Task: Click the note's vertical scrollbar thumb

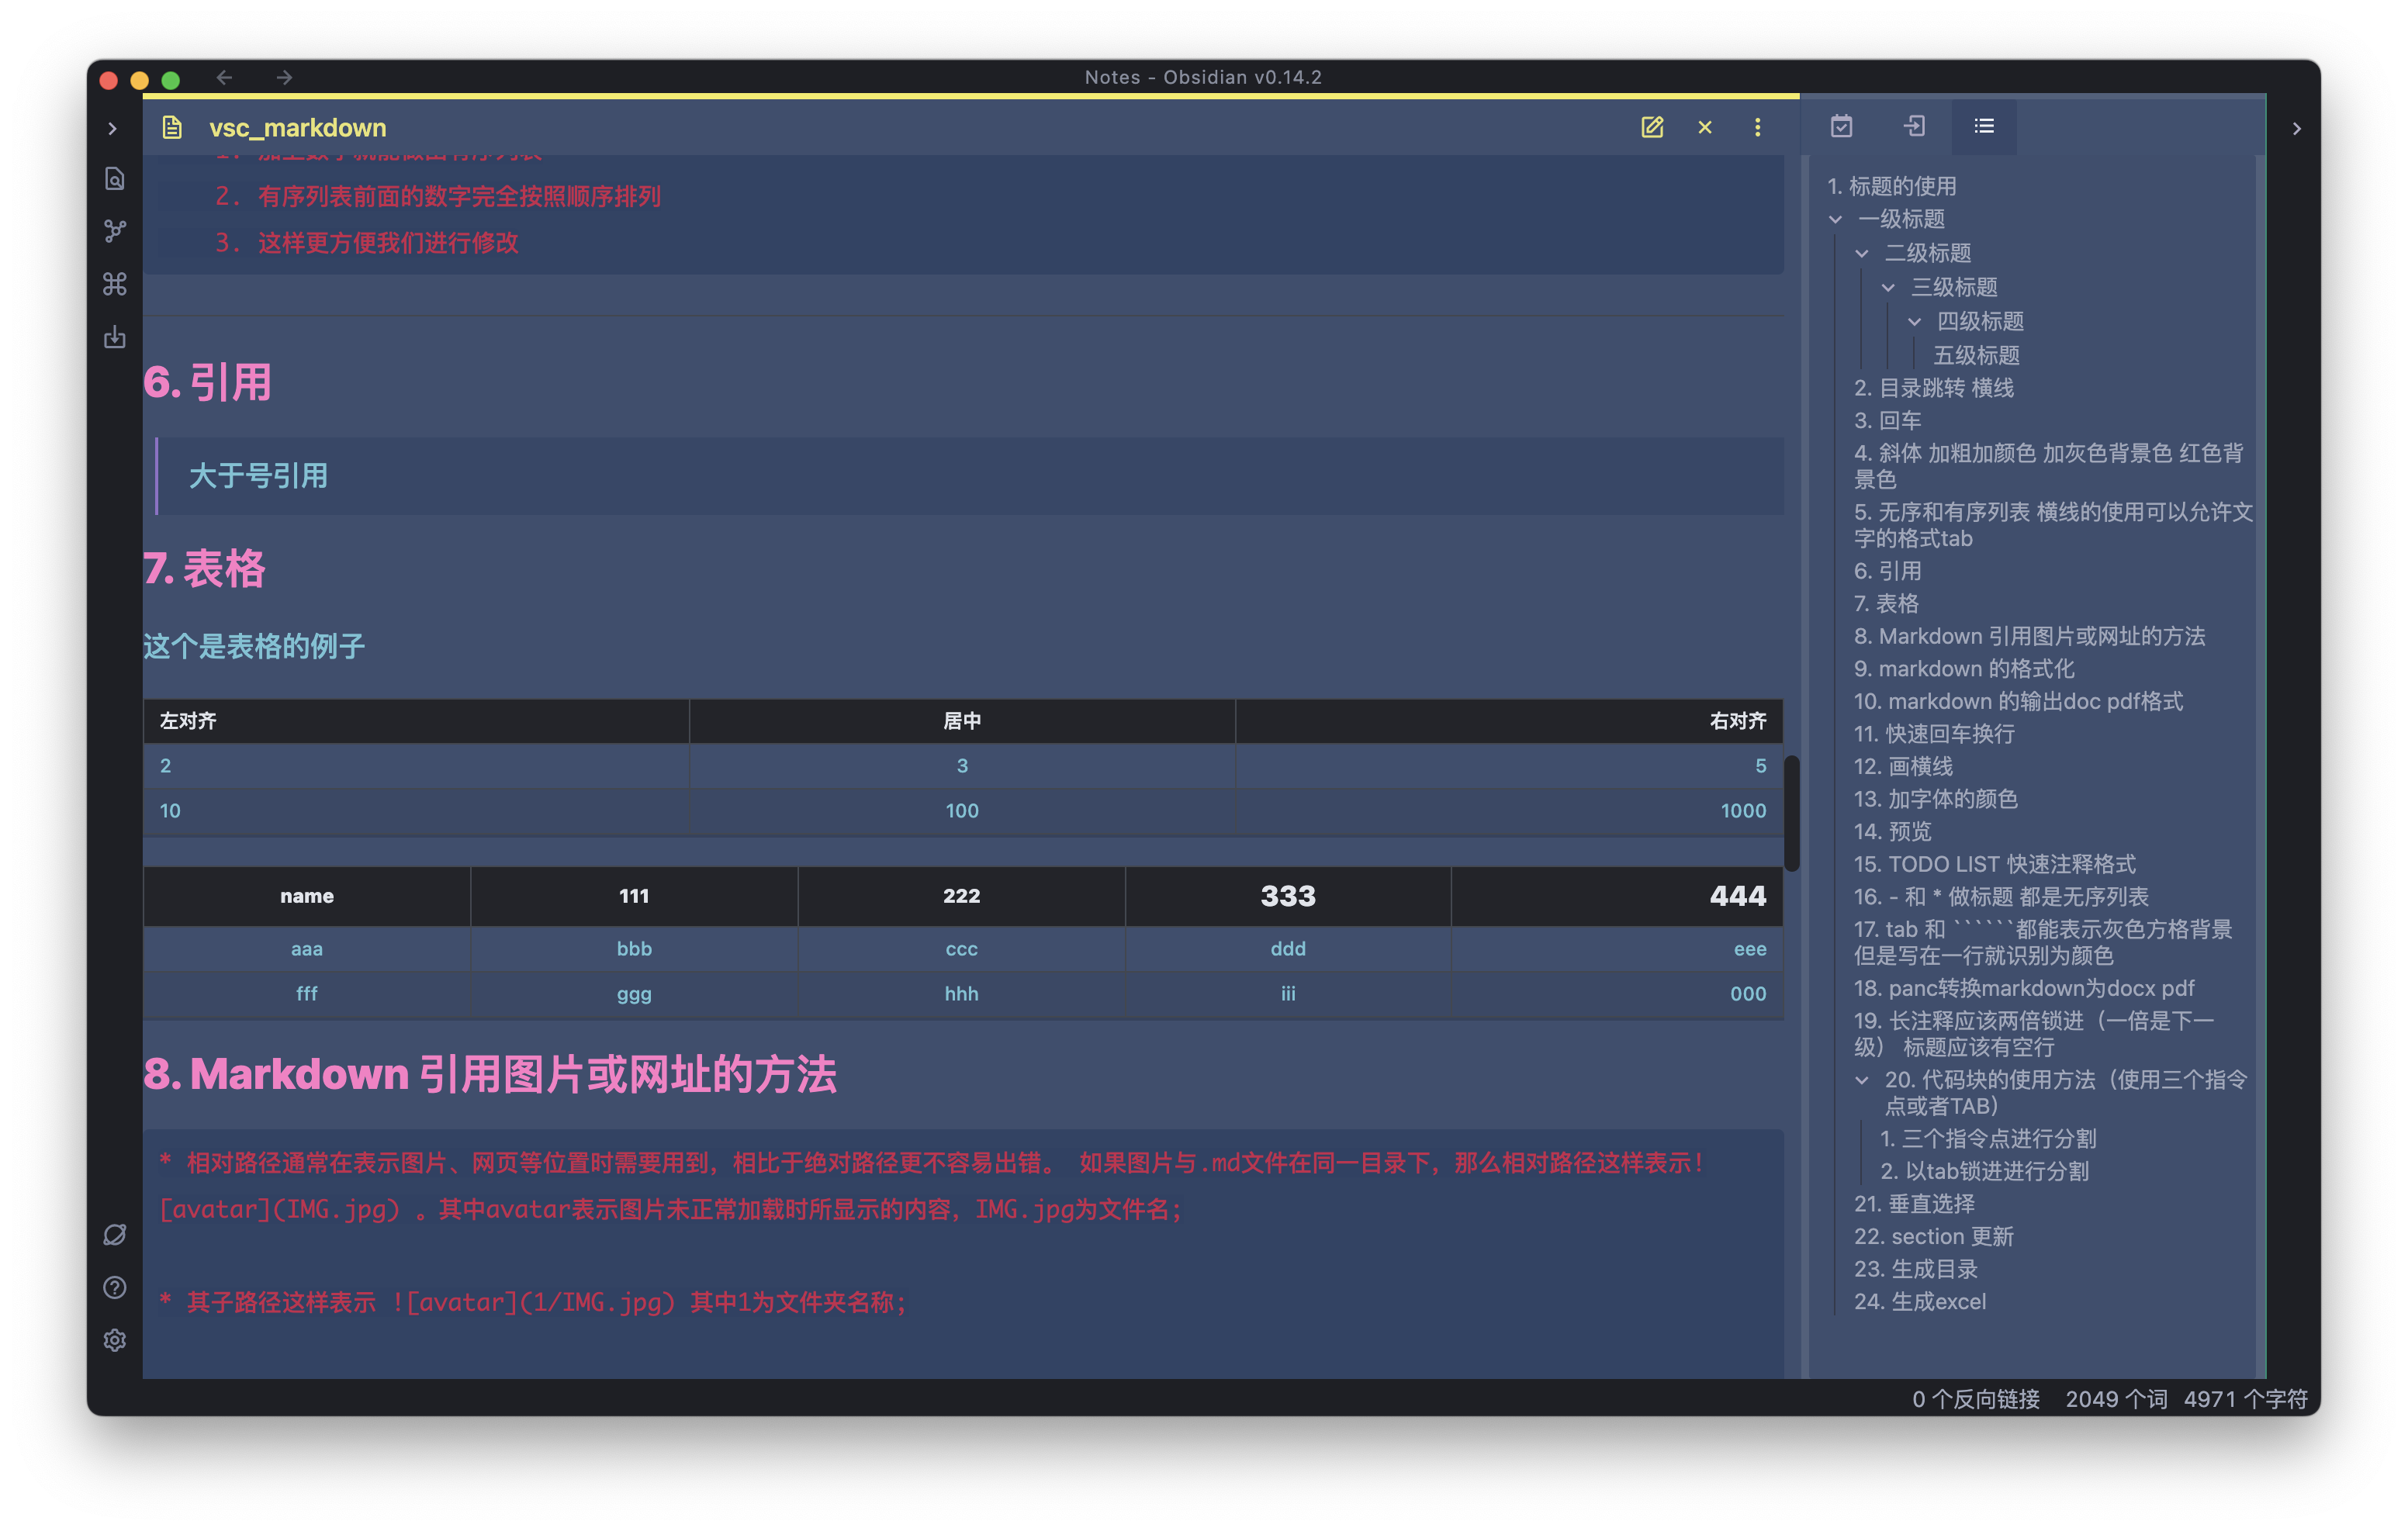Action: click(1791, 812)
